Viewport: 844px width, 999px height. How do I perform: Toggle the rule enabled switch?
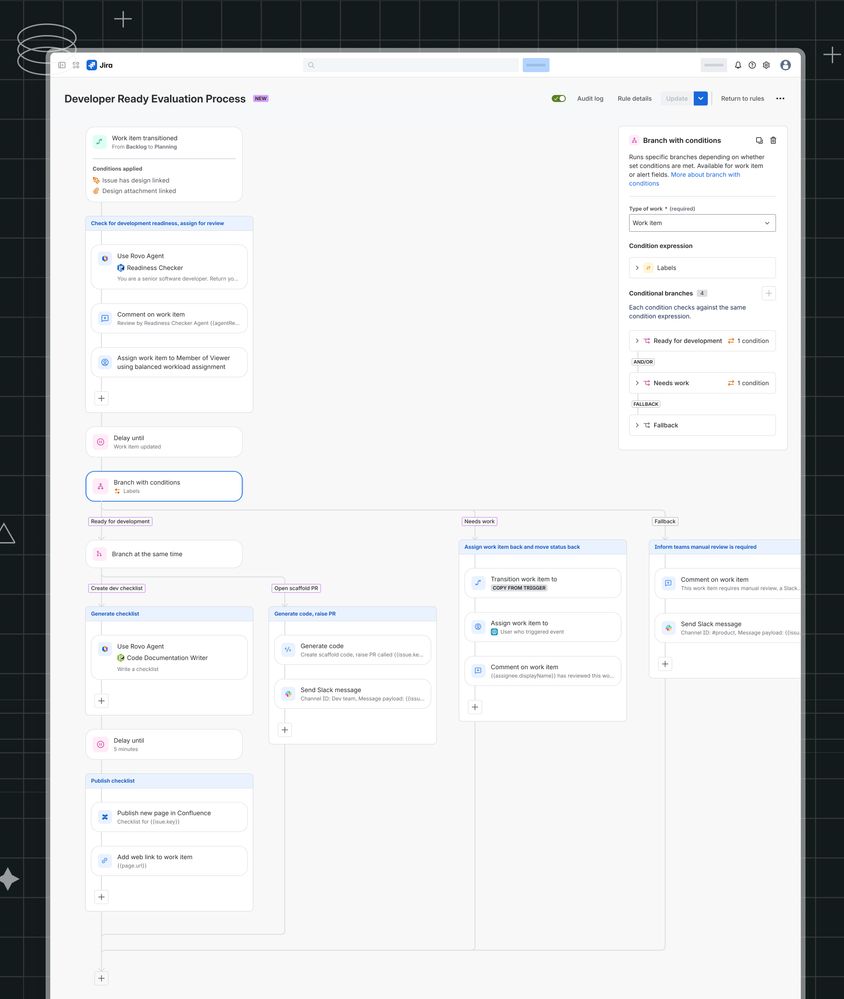[x=558, y=99]
